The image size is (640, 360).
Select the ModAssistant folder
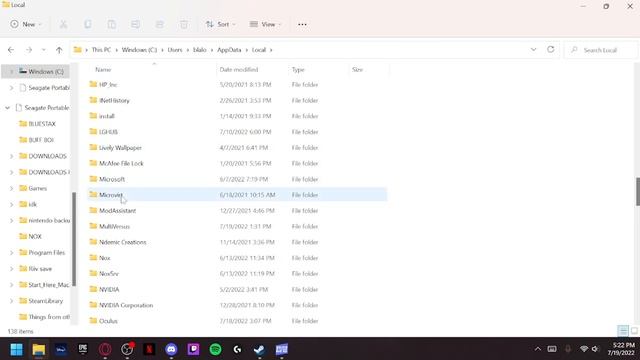click(x=238, y=211)
